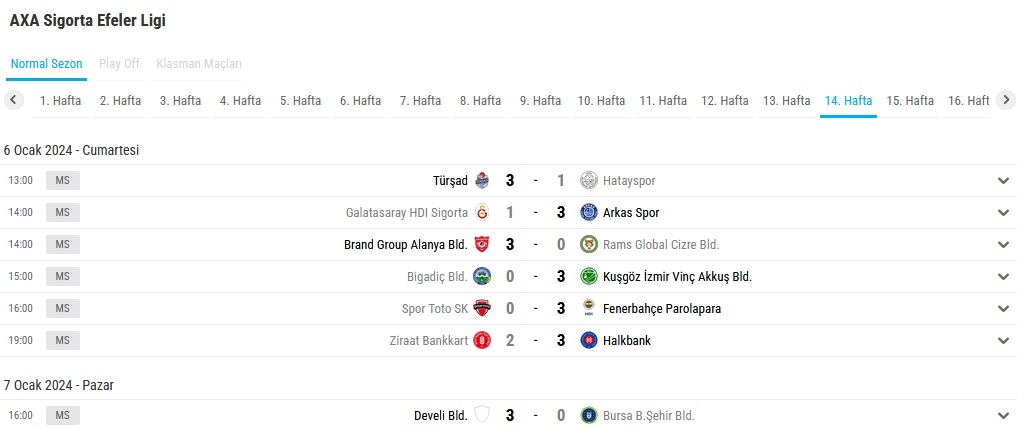Click the Galatasaray HDI Sigorta logo

point(483,213)
